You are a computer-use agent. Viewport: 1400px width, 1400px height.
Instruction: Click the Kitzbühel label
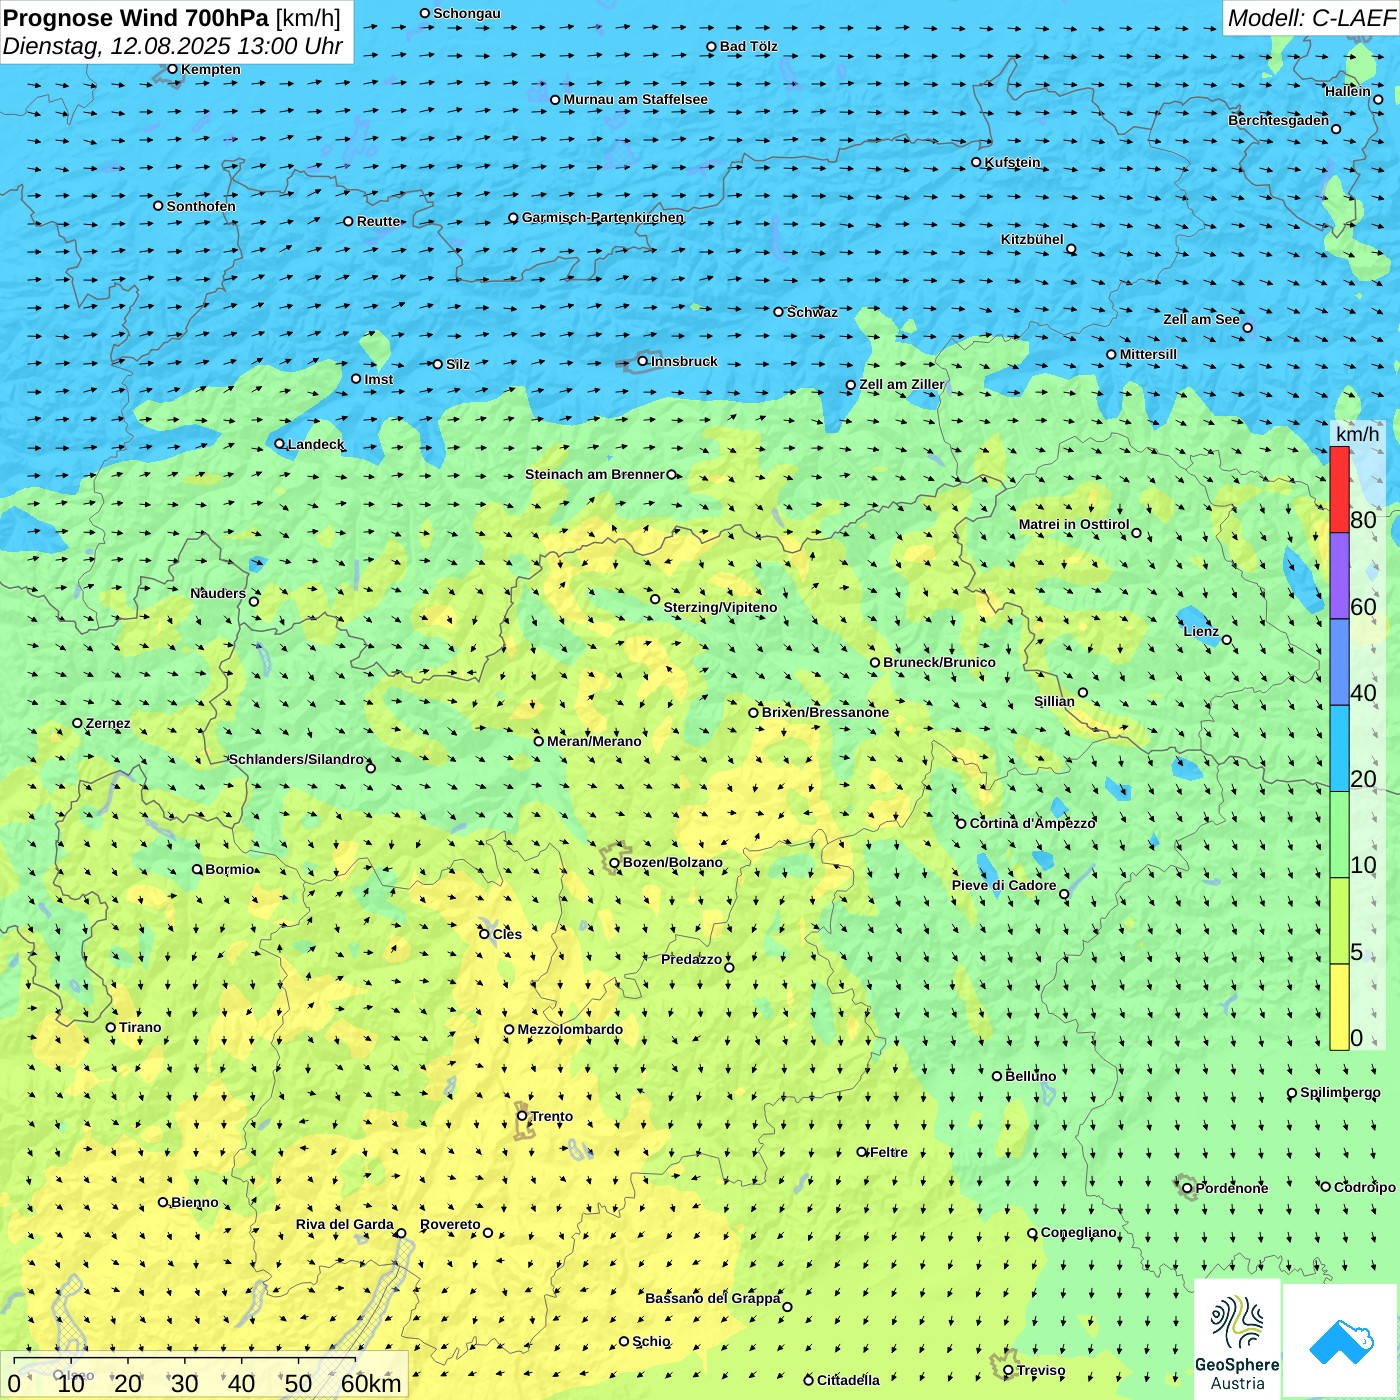click(x=1032, y=239)
